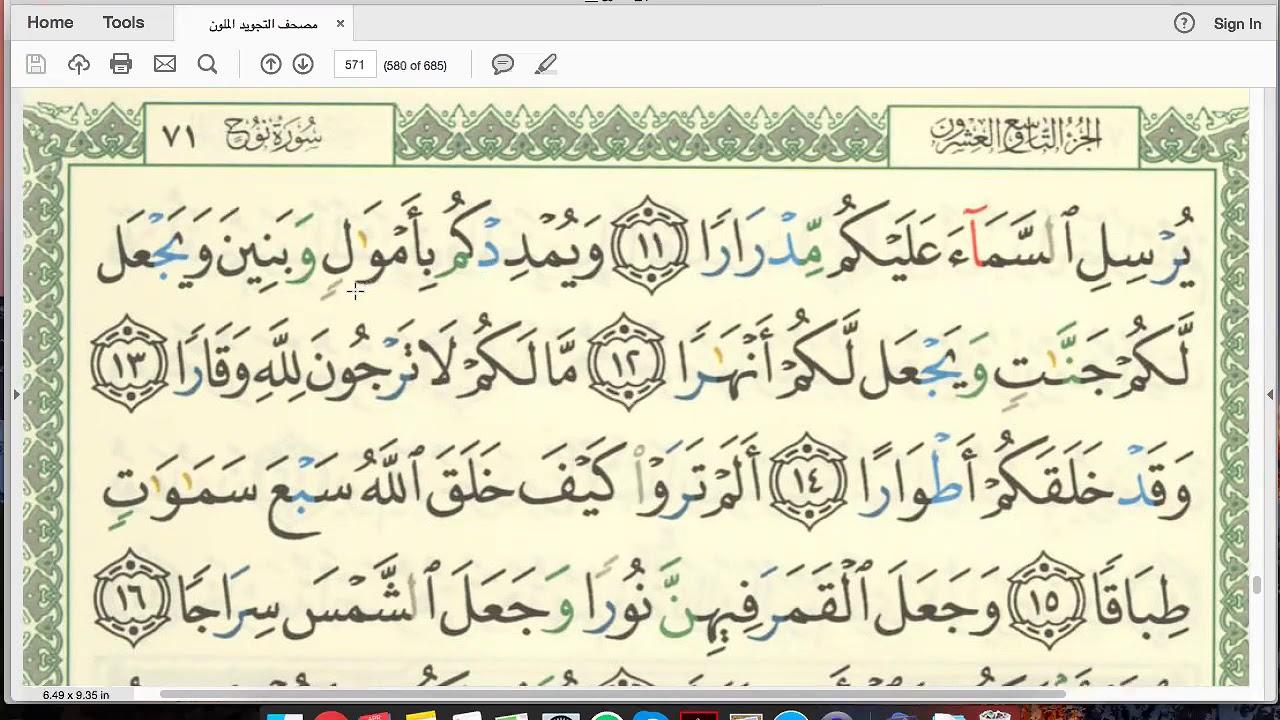
Task: Click verse marker ١٢ in the page
Action: click(626, 362)
